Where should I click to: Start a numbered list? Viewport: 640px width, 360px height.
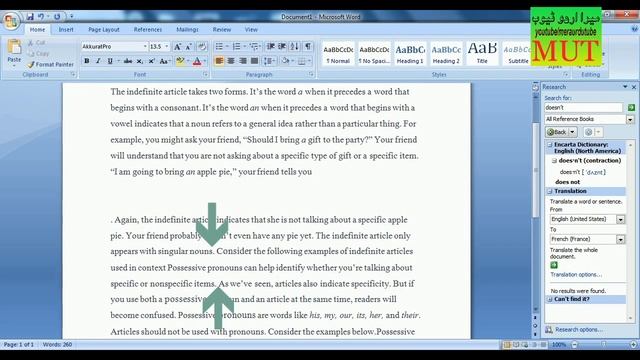click(x=236, y=47)
